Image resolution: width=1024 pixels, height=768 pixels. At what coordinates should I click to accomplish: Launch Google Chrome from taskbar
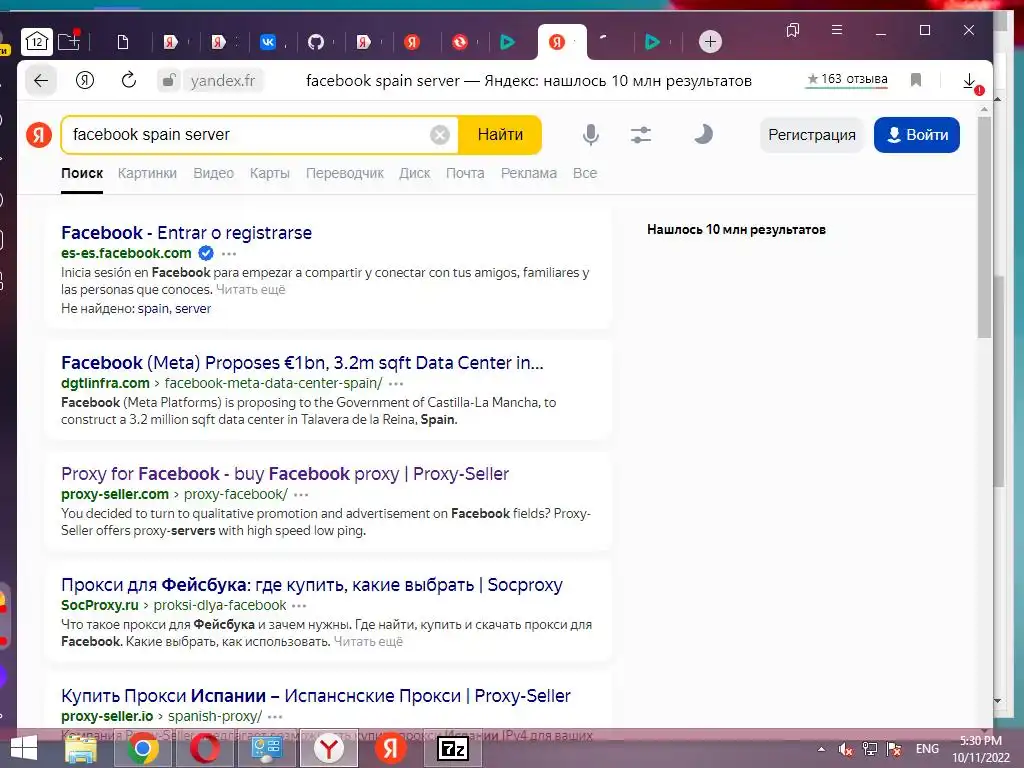point(143,749)
